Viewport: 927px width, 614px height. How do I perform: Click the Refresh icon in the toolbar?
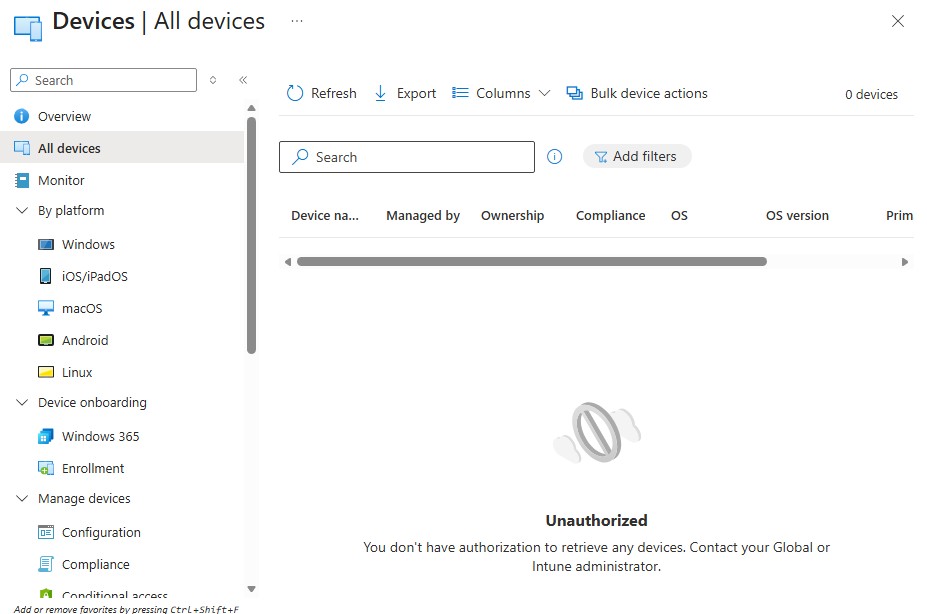coord(295,93)
